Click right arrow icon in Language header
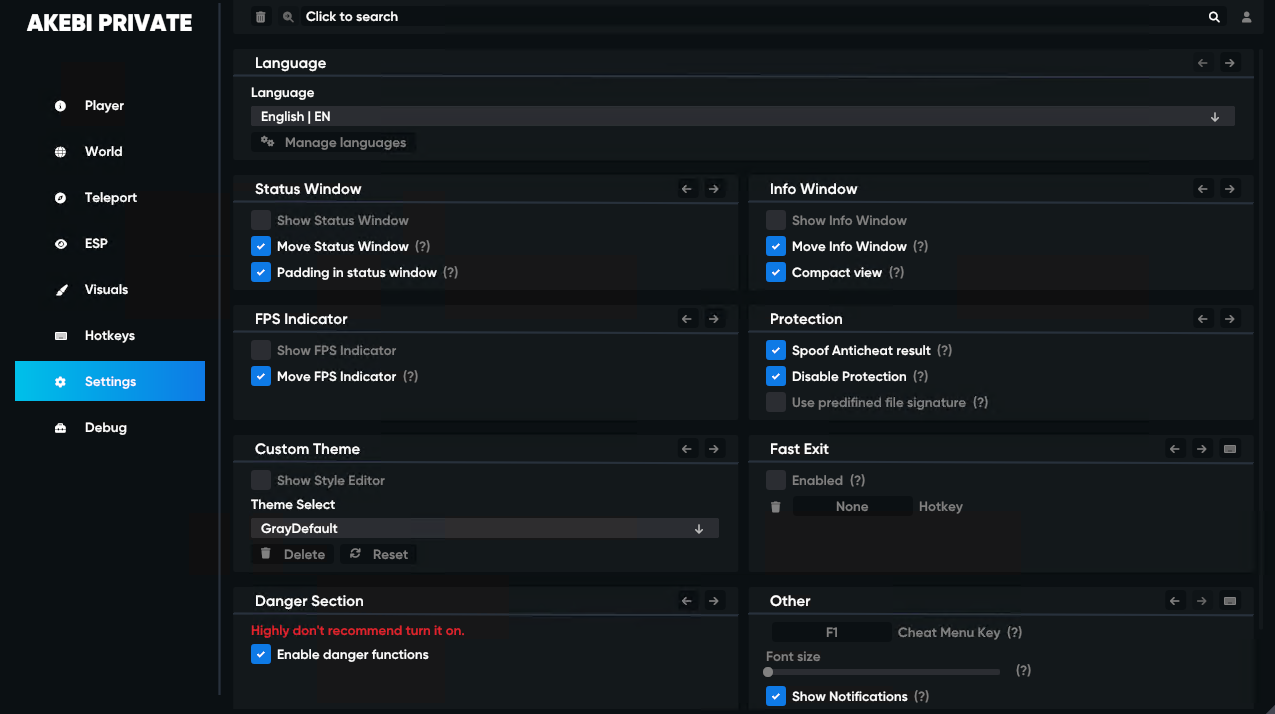The image size is (1275, 714). click(x=1230, y=63)
